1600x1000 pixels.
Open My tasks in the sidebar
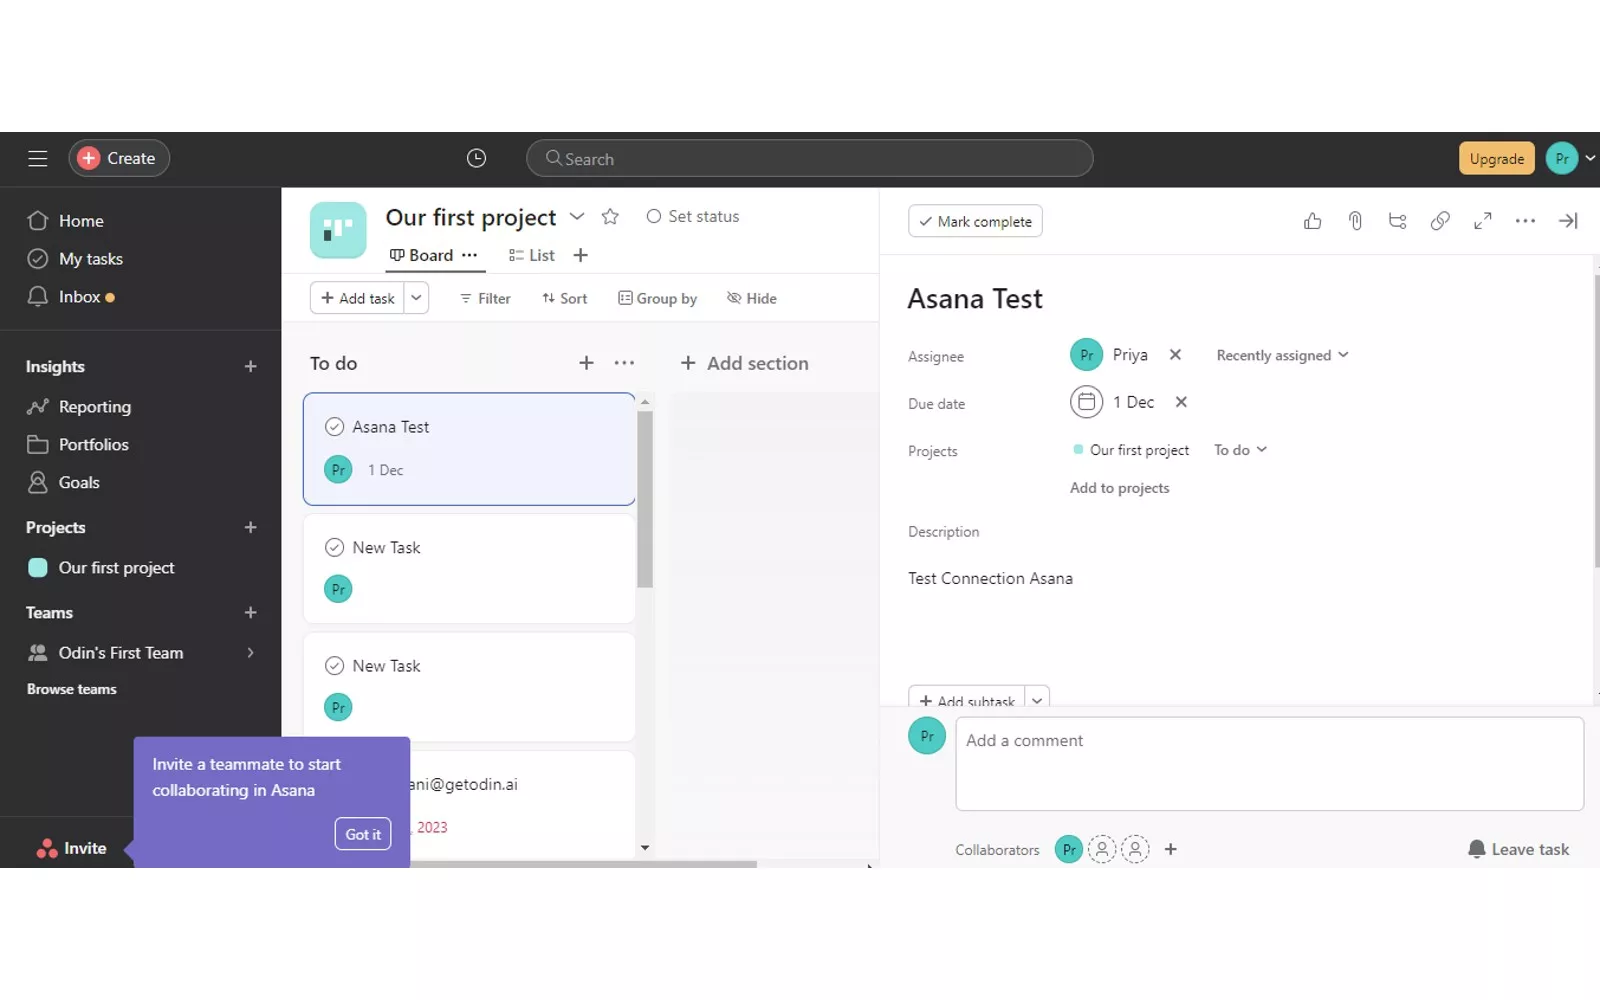coord(90,259)
